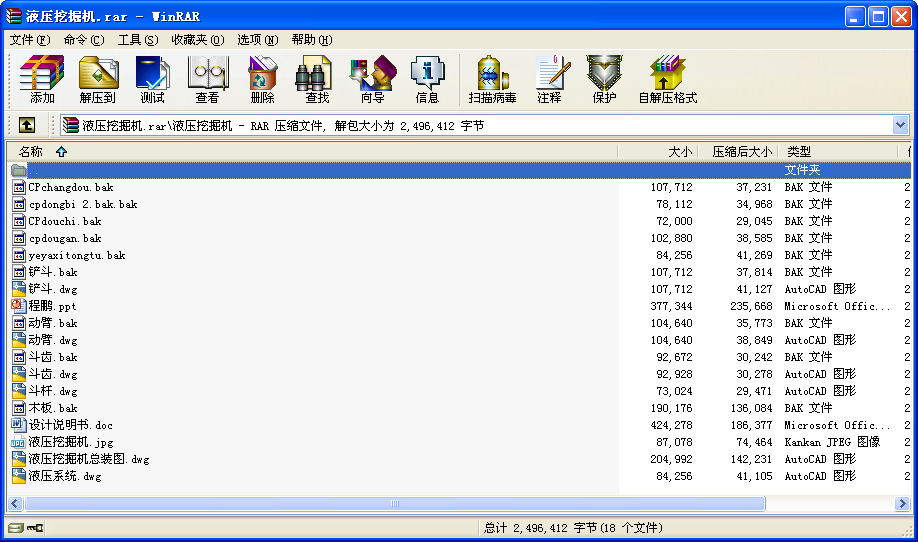Viewport: 918px width, 542px height.
Task: Select file 液压挖掘机总装图.dwg
Action: 88,458
